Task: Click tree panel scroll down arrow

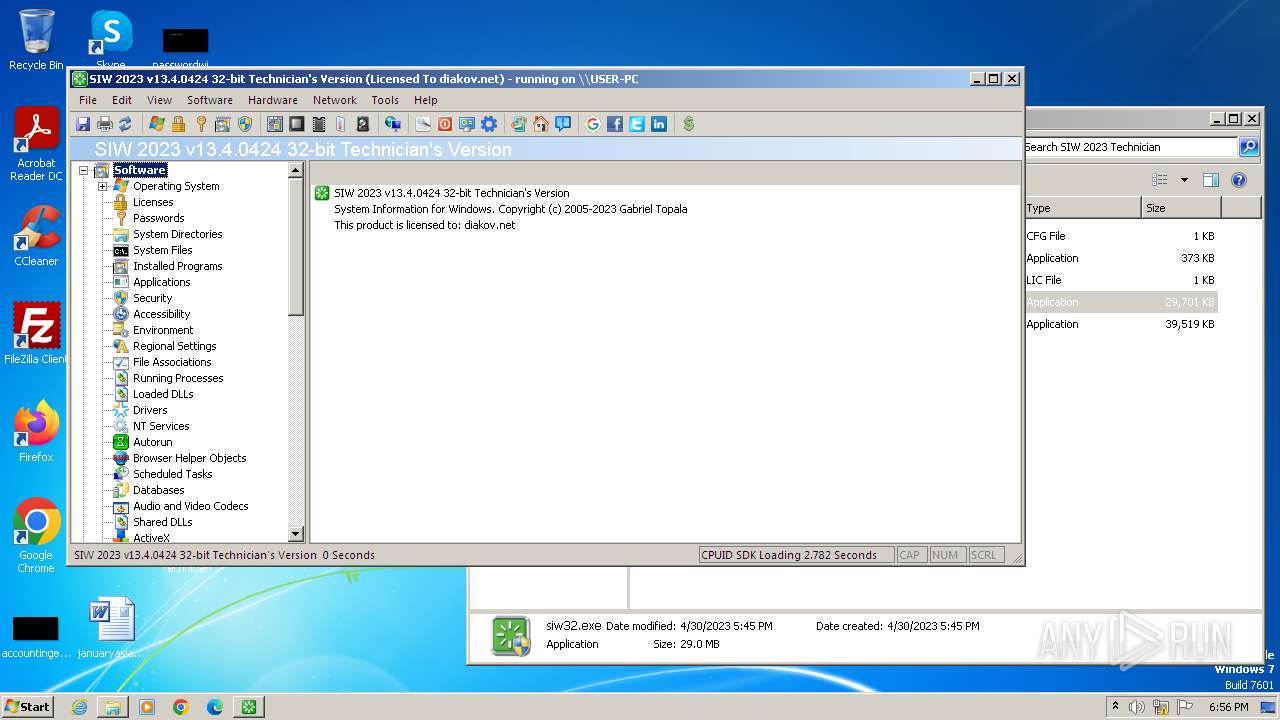Action: [x=295, y=535]
